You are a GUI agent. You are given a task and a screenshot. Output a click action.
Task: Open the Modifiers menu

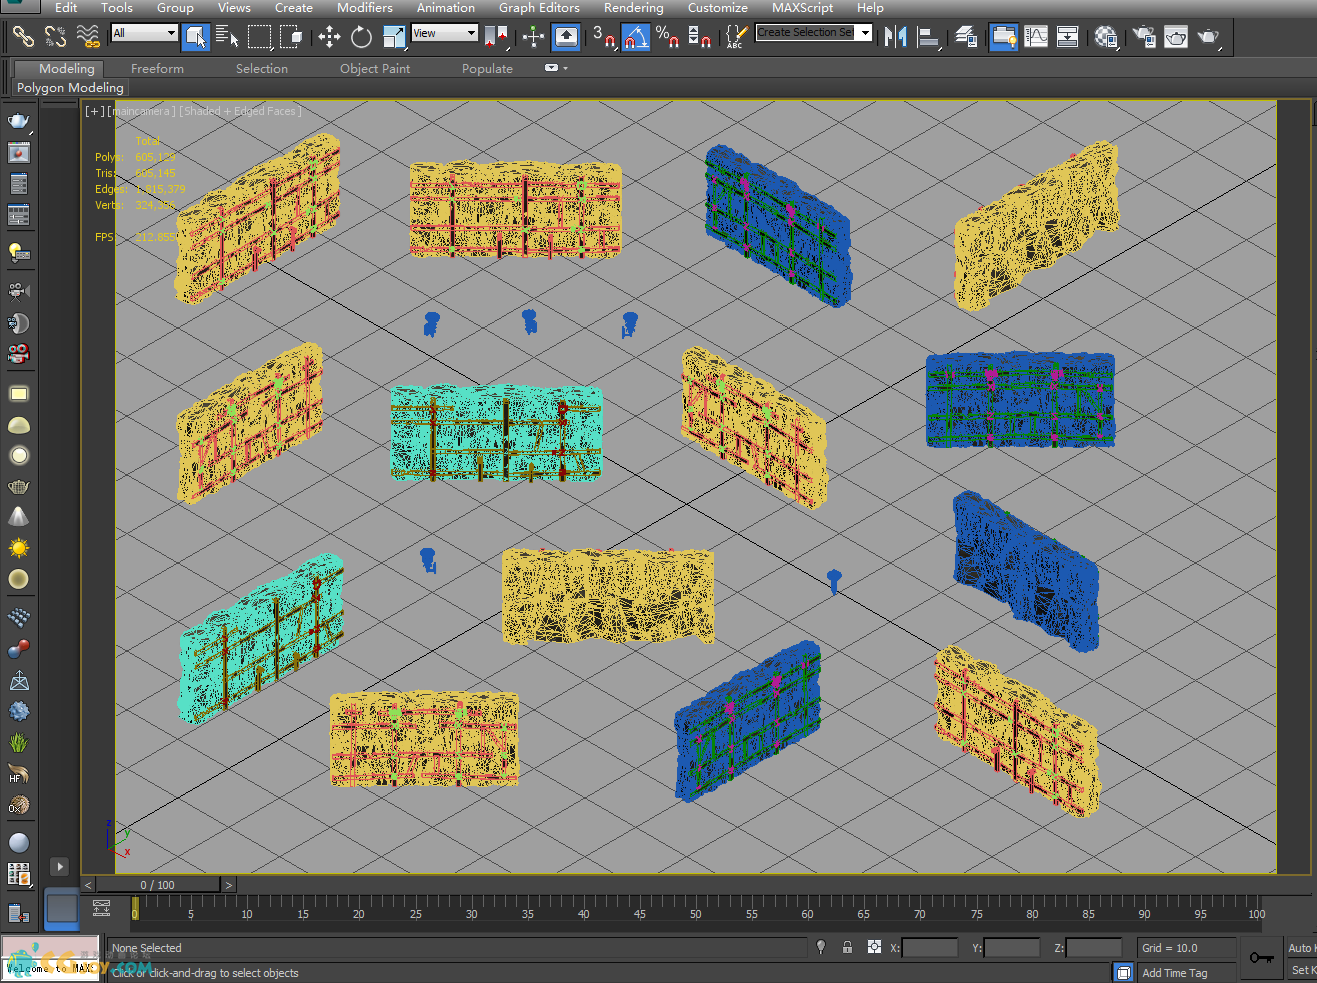[x=364, y=8]
